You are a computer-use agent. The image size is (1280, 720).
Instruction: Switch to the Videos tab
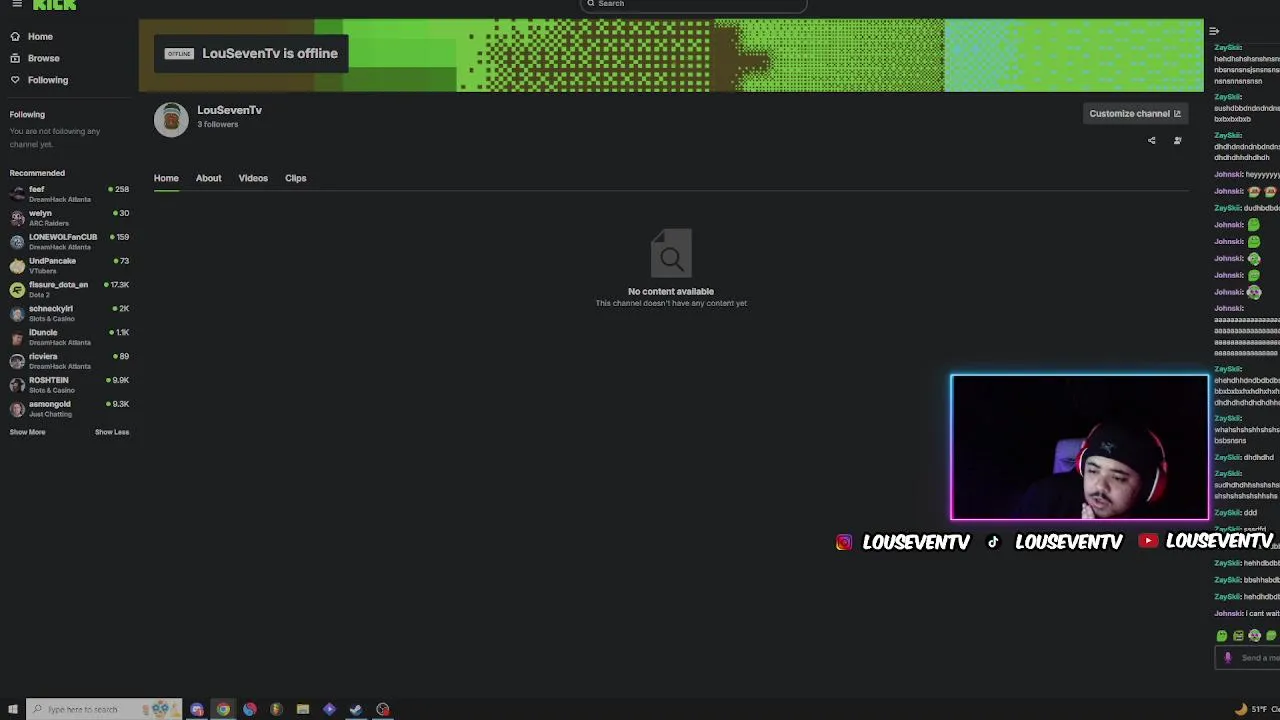[253, 178]
